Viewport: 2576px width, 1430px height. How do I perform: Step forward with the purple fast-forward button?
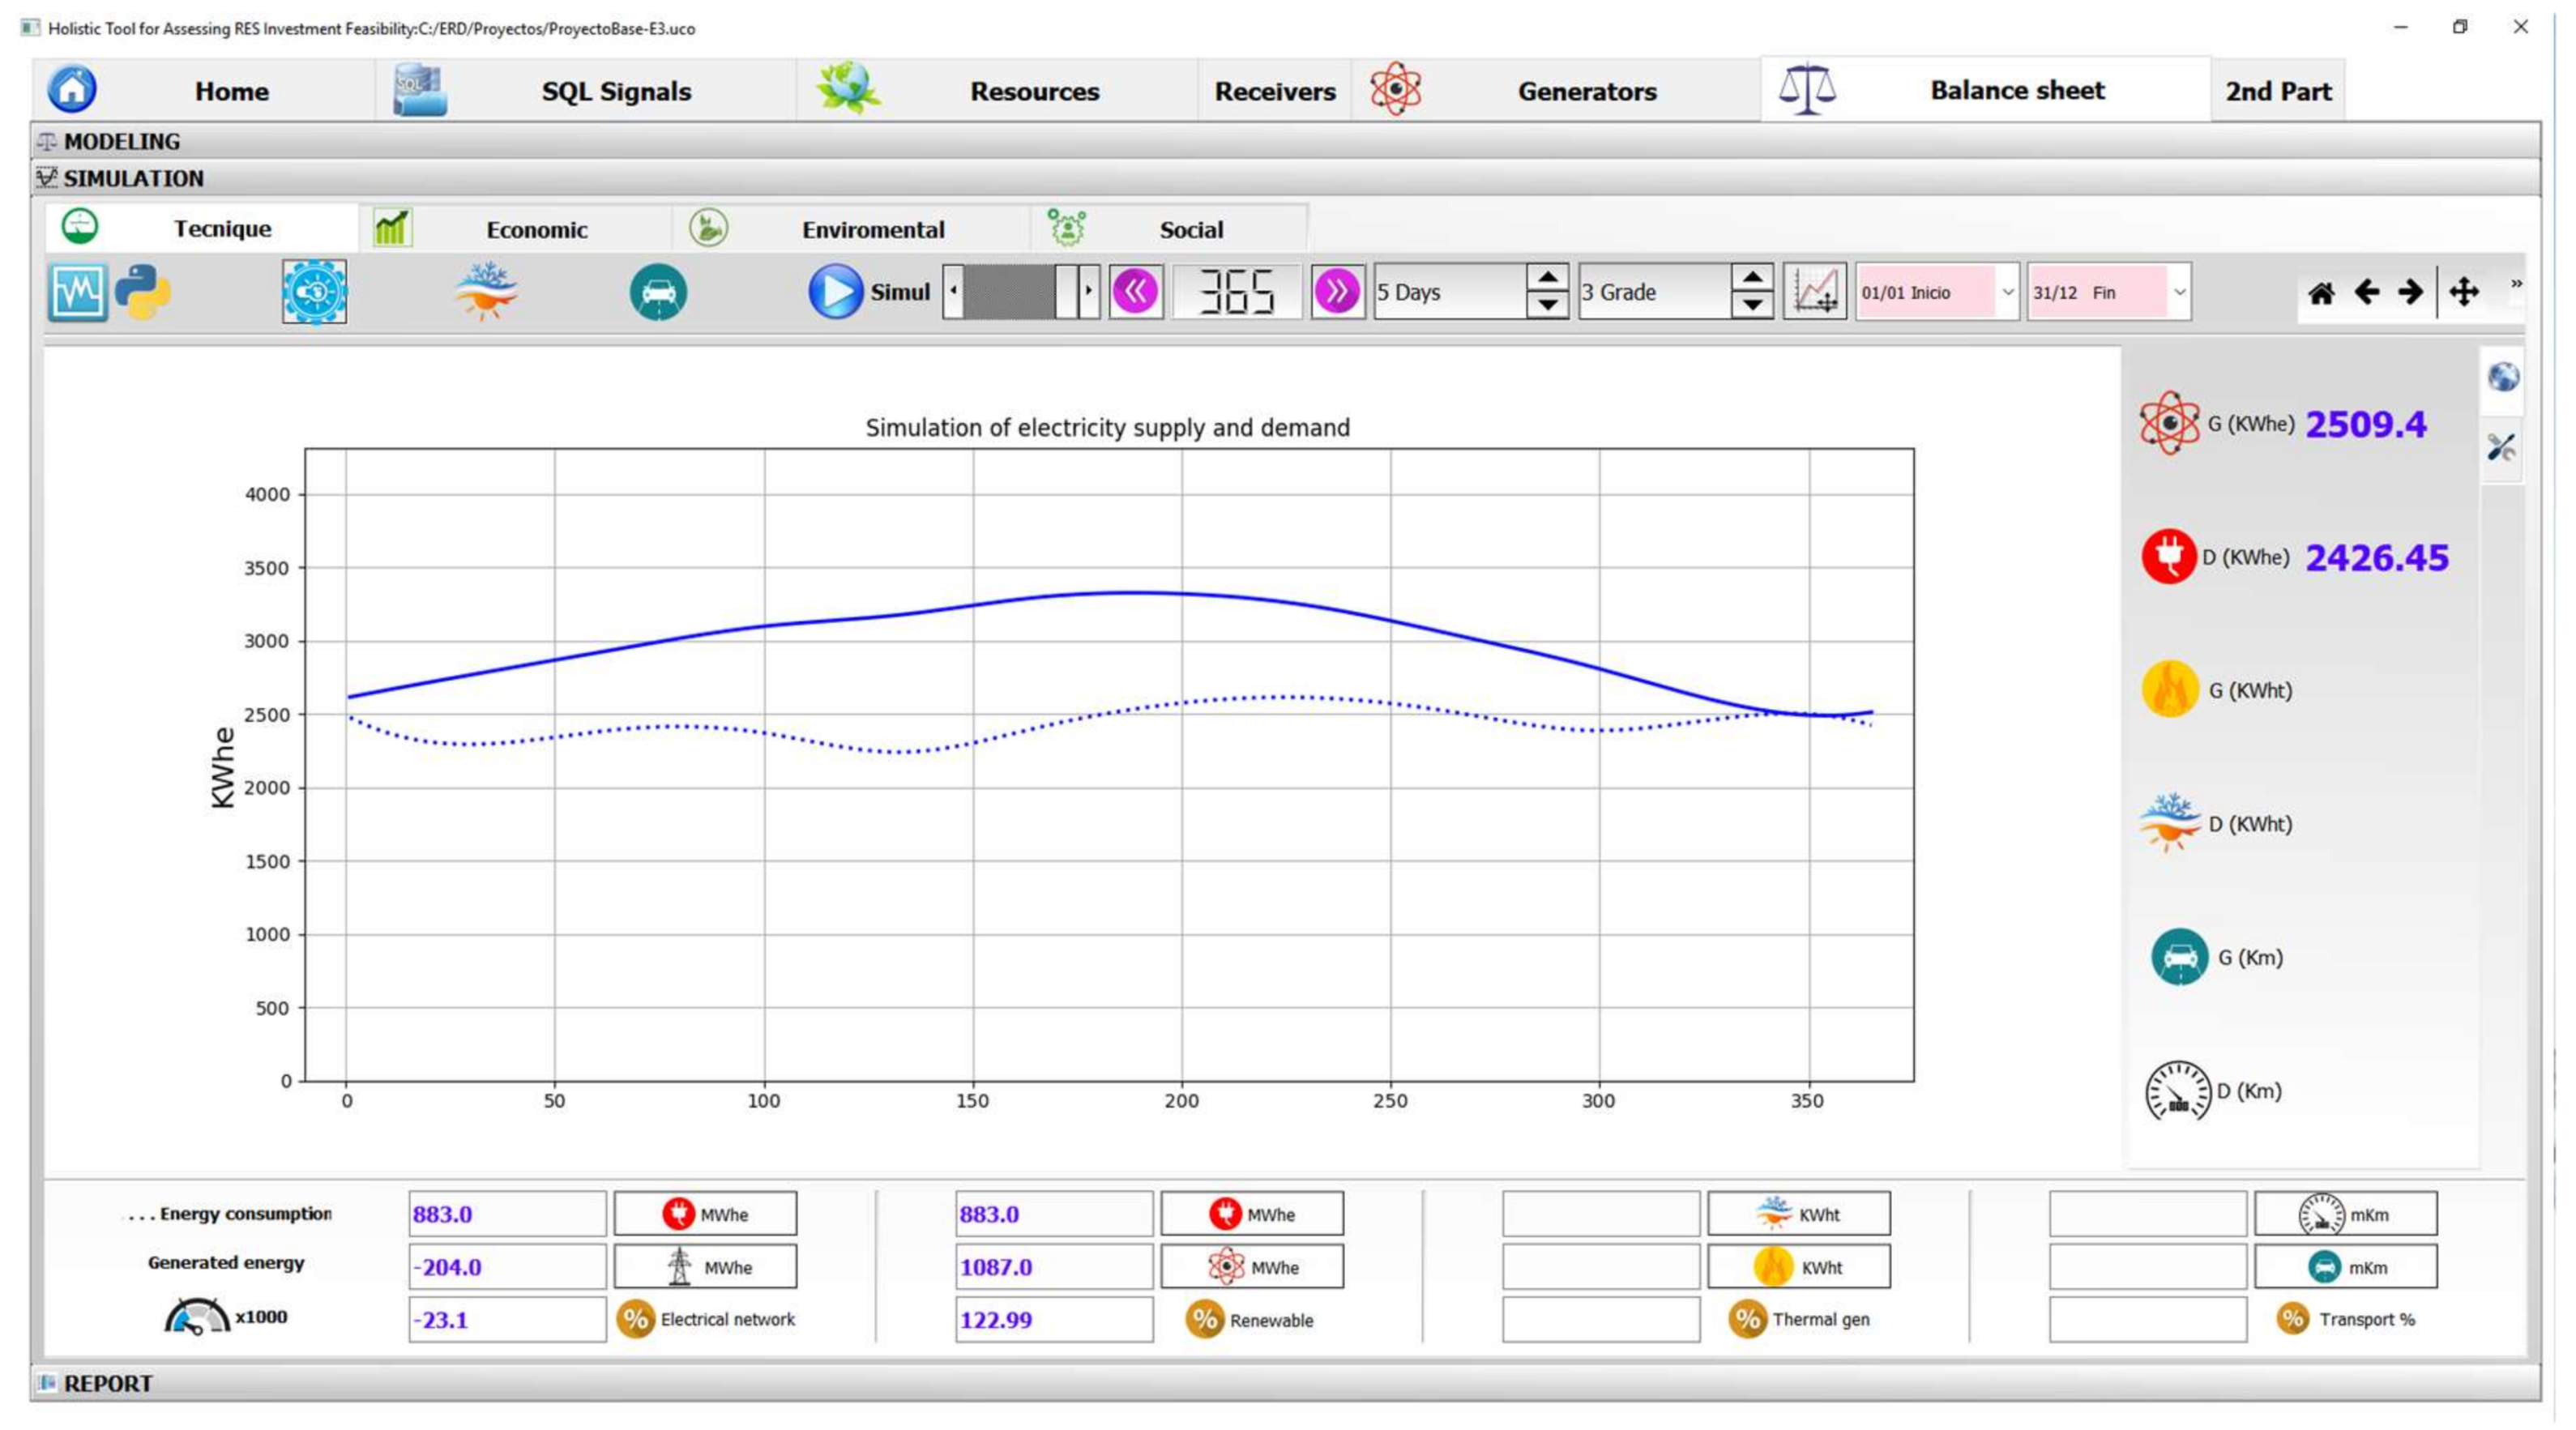[x=1337, y=292]
